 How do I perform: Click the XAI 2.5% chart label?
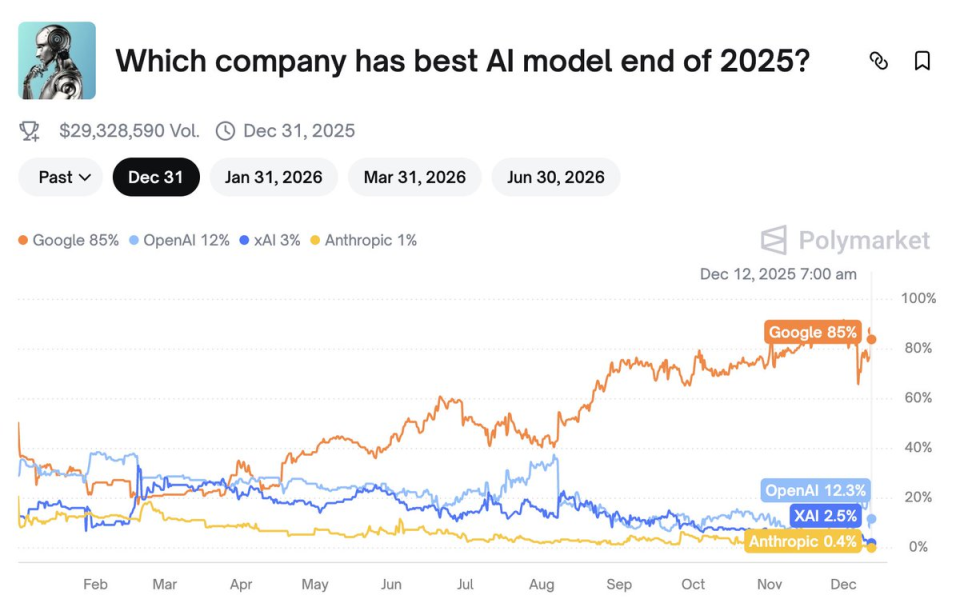(x=825, y=516)
